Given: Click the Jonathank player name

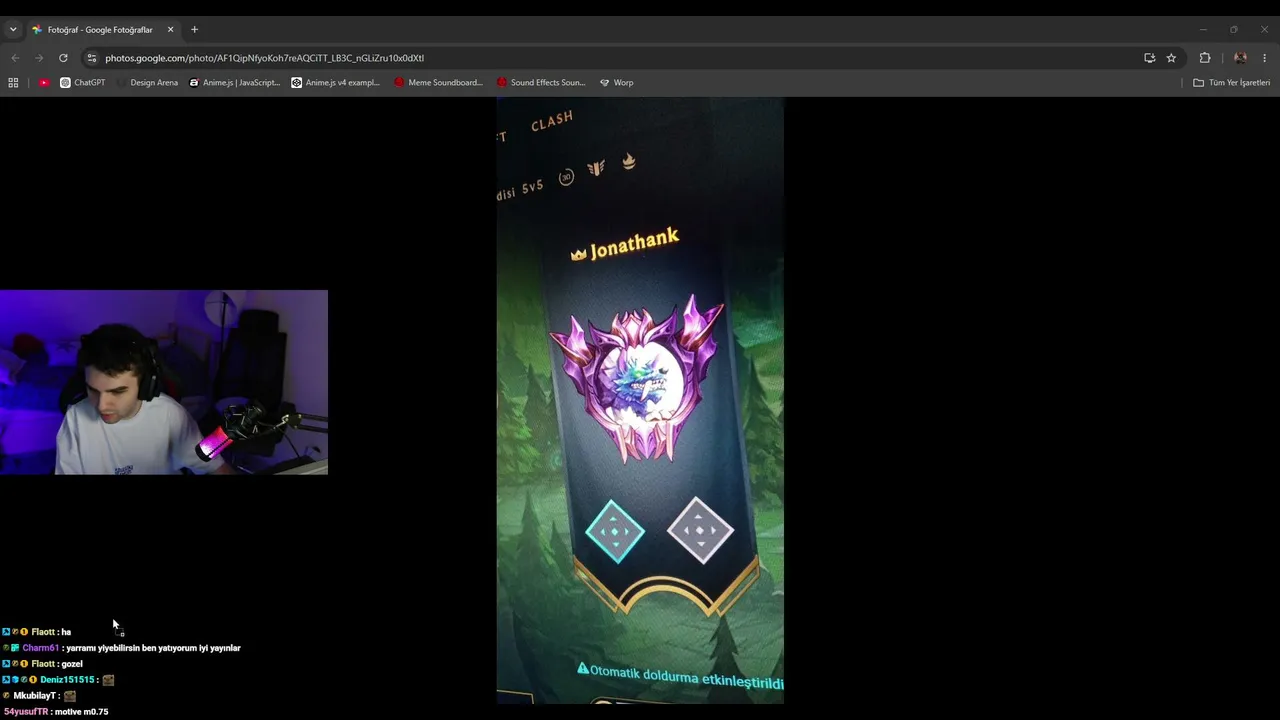Looking at the screenshot, I should (634, 244).
